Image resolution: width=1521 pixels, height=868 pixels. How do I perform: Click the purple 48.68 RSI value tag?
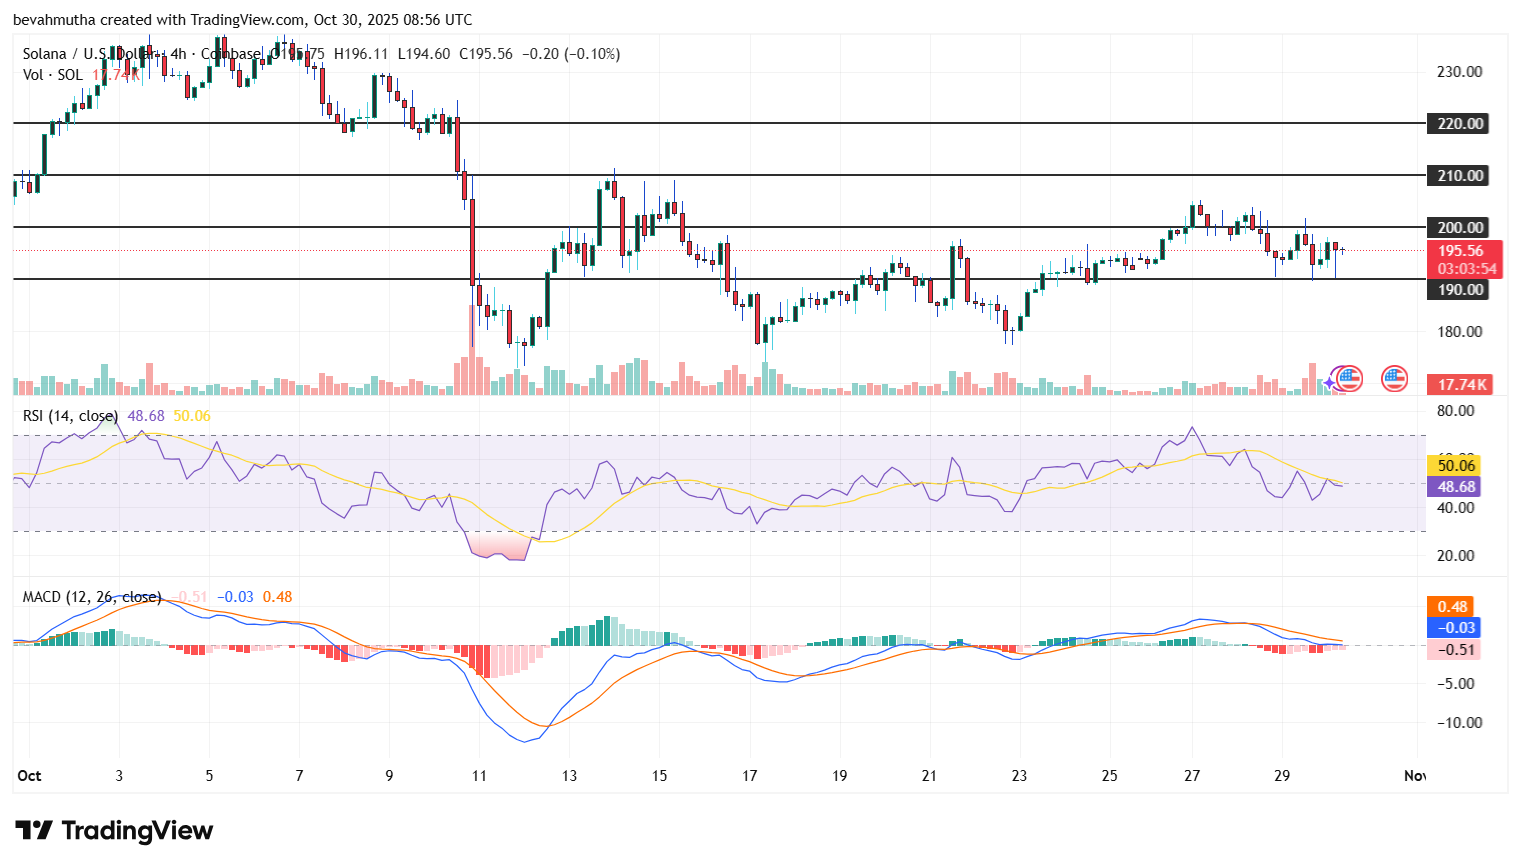pos(1456,487)
